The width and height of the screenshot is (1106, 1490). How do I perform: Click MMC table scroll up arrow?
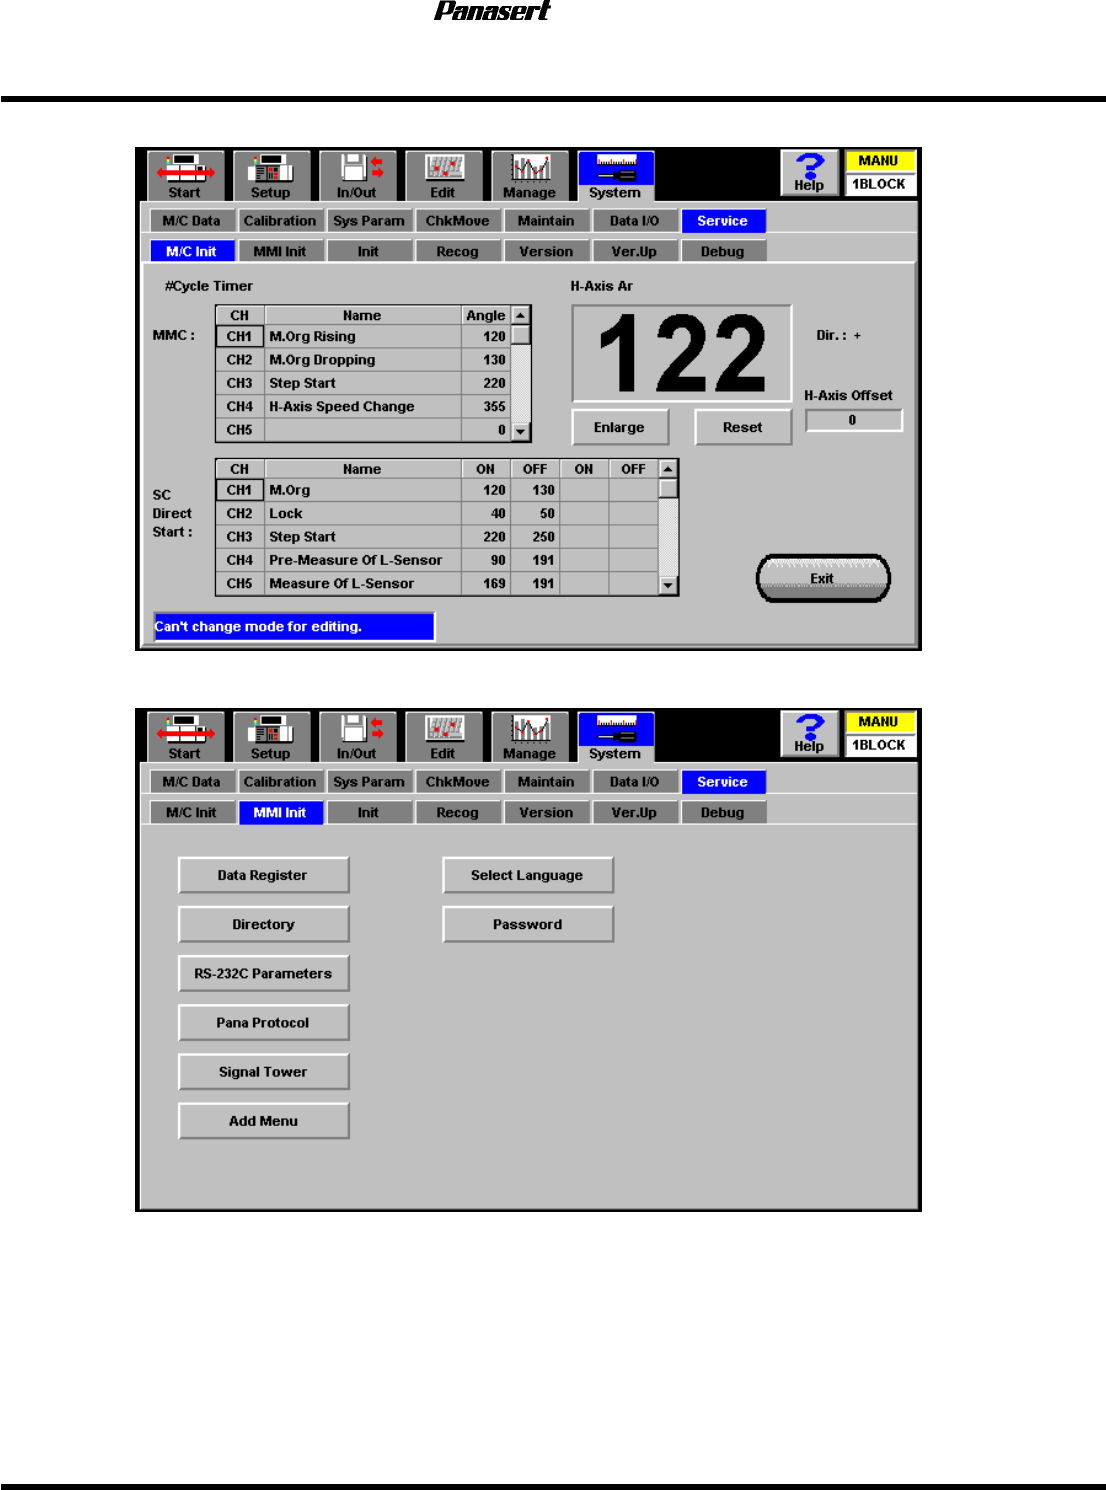click(521, 315)
